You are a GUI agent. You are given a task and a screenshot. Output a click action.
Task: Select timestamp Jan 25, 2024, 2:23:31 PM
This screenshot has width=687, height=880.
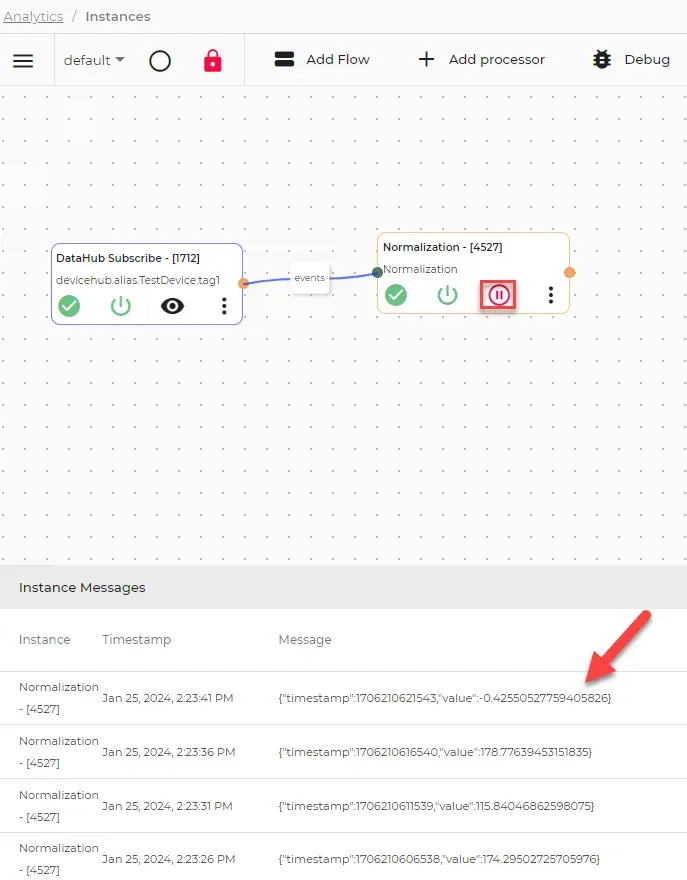[167, 806]
